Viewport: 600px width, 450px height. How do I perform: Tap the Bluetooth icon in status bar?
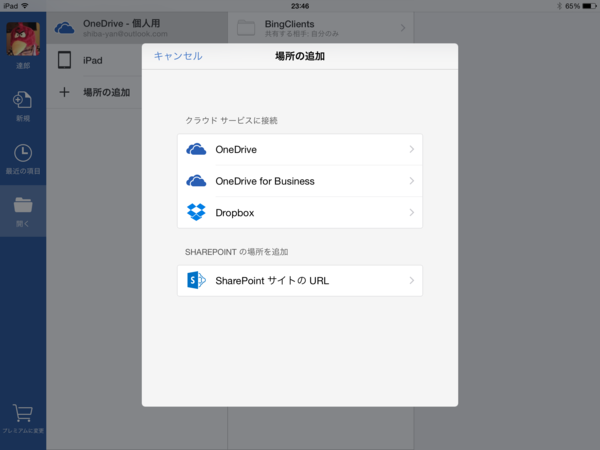click(559, 6)
